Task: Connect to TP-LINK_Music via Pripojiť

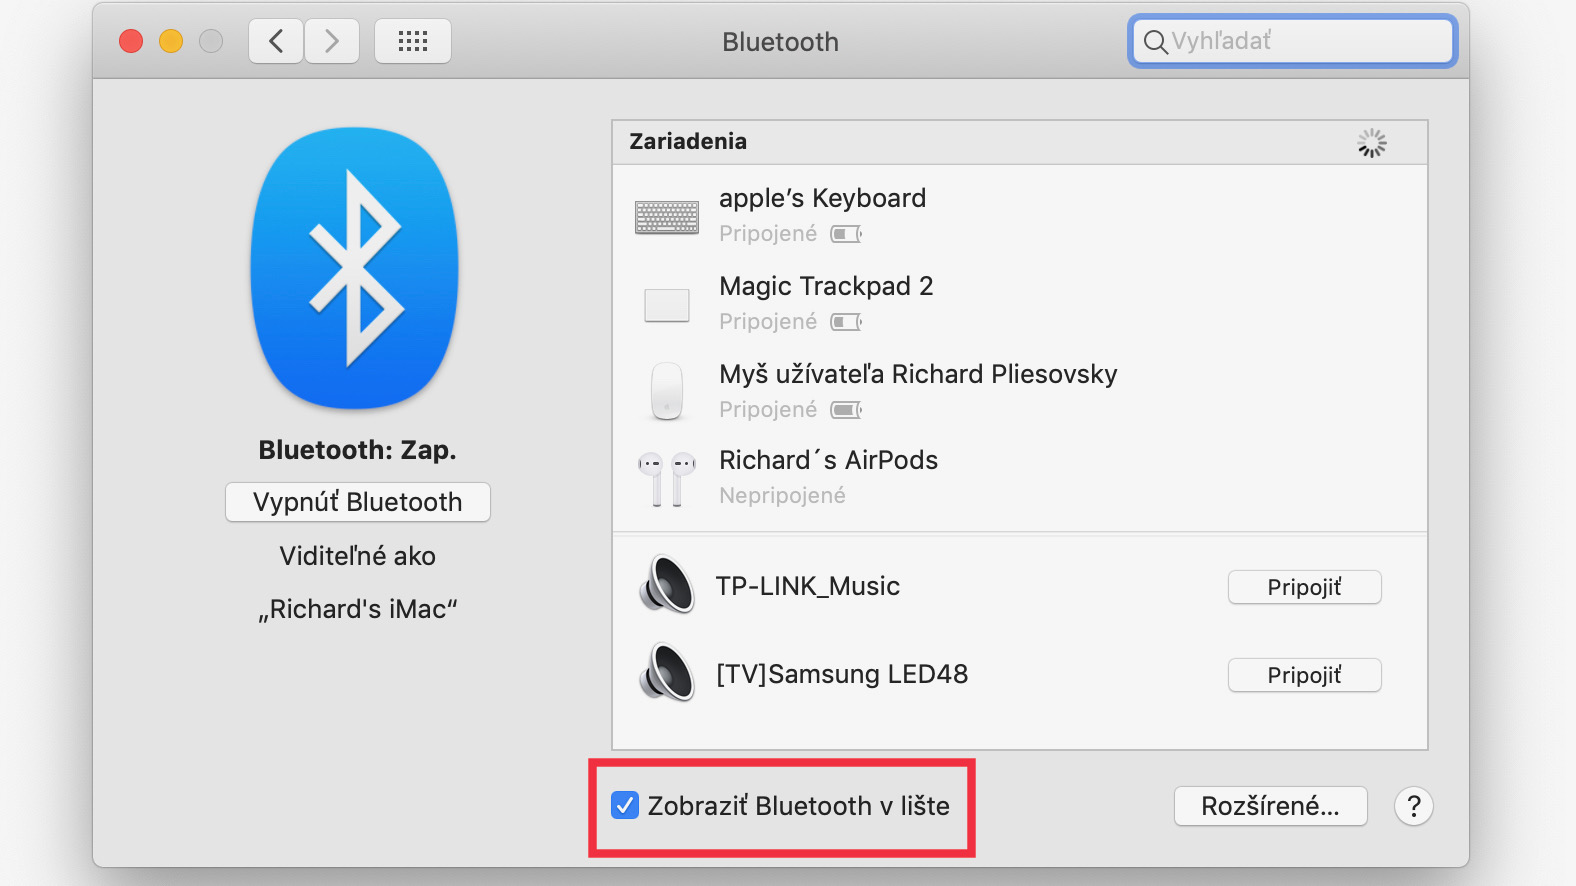Action: pyautogui.click(x=1304, y=587)
